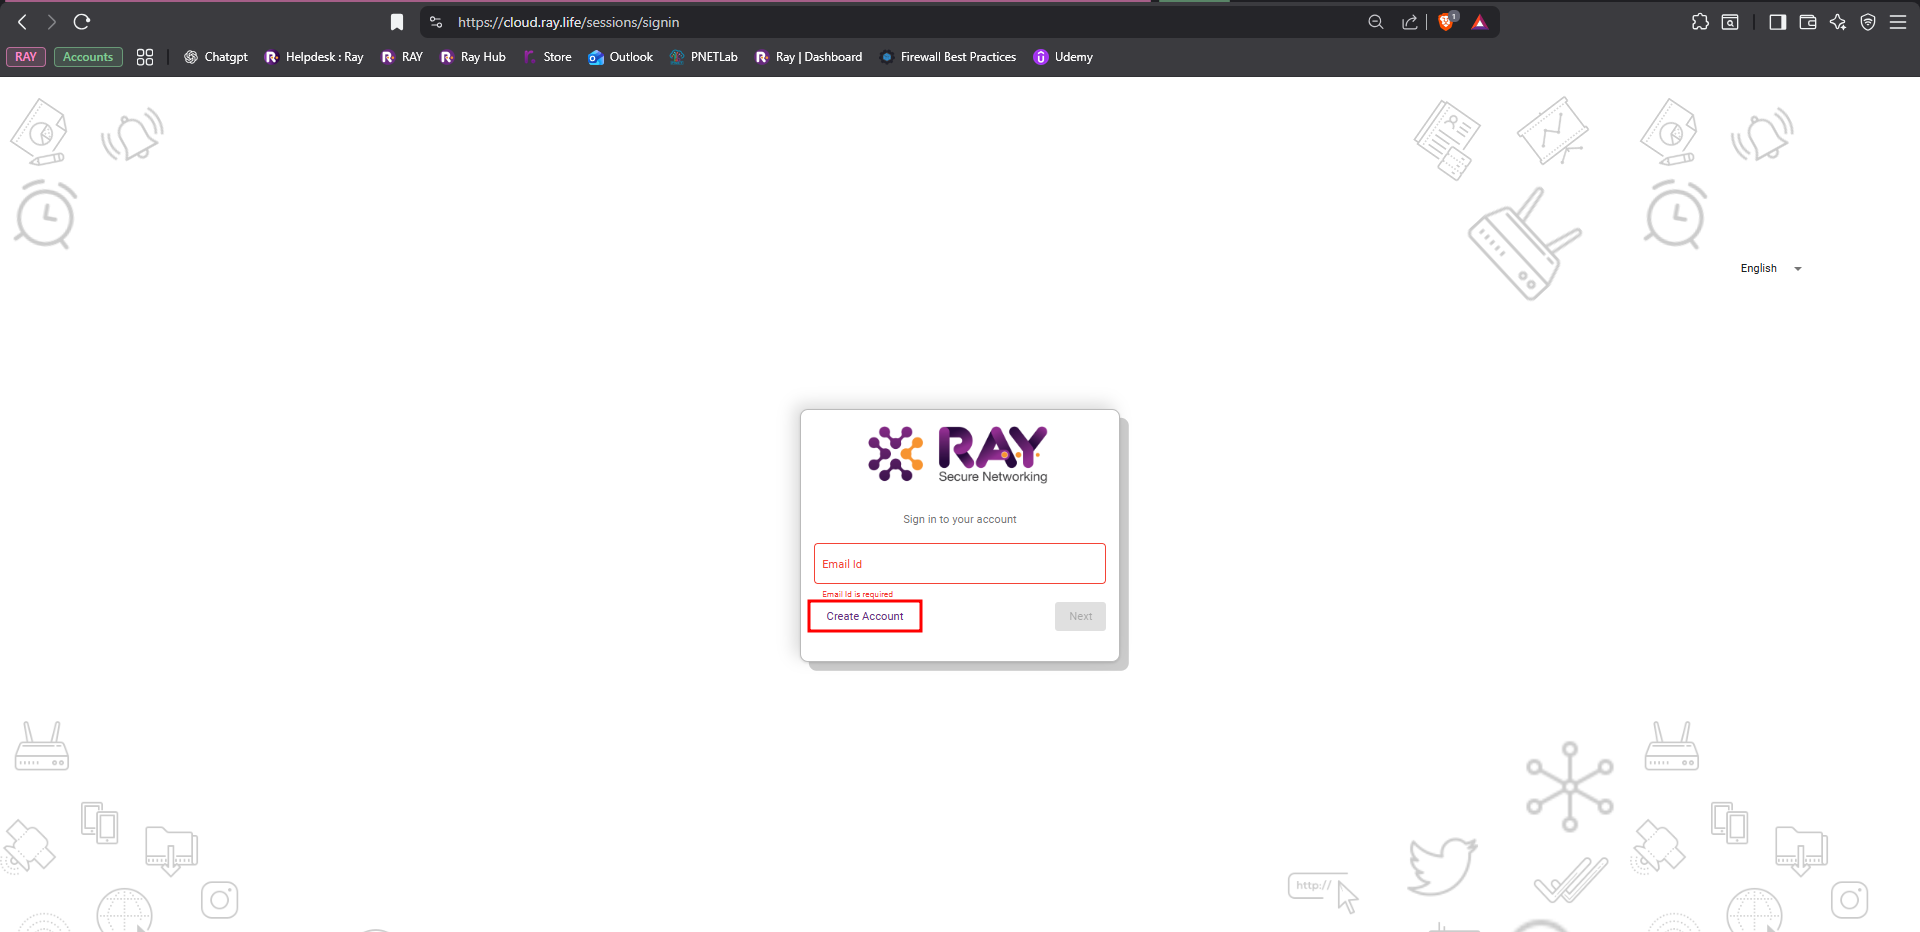The image size is (1920, 932).
Task: Share this page using the share icon
Action: (x=1410, y=22)
